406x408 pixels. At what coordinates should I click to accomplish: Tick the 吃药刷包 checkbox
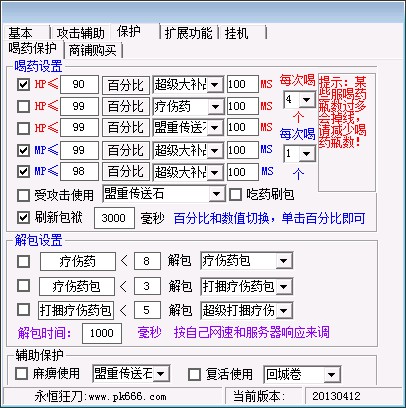235,195
